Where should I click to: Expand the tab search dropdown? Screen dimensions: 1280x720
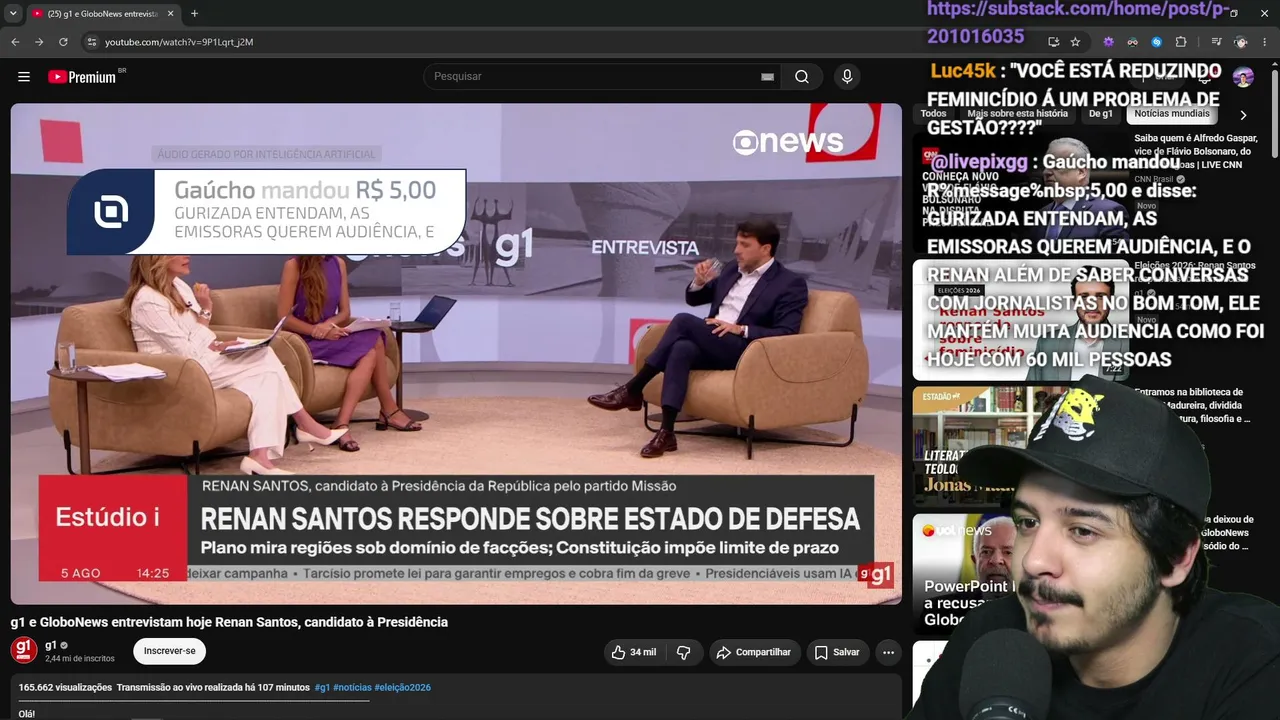13,13
